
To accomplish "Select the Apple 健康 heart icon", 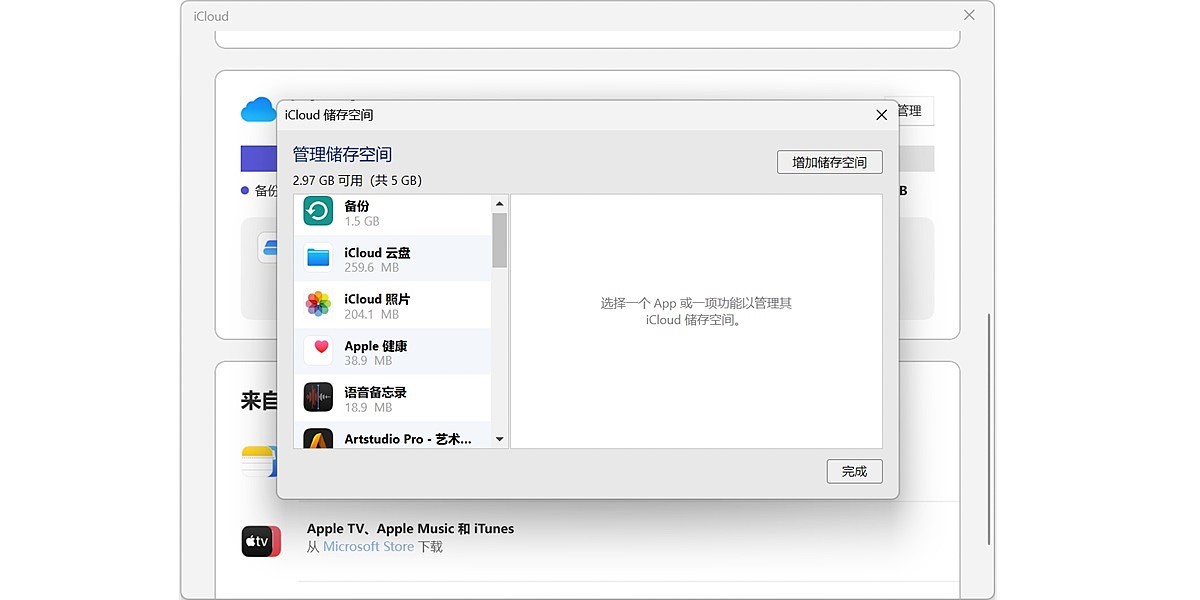I will pyautogui.click(x=316, y=351).
